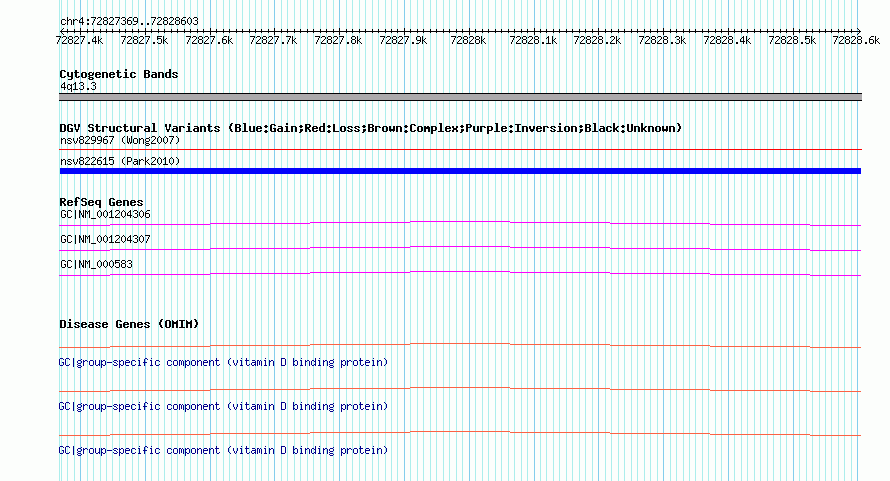Click the 72828.4k ruler label
This screenshot has width=890, height=481.
(x=727, y=40)
